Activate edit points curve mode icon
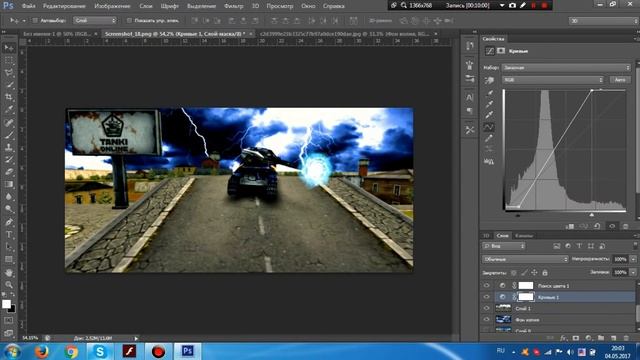The height and width of the screenshot is (360, 640). pos(489,127)
